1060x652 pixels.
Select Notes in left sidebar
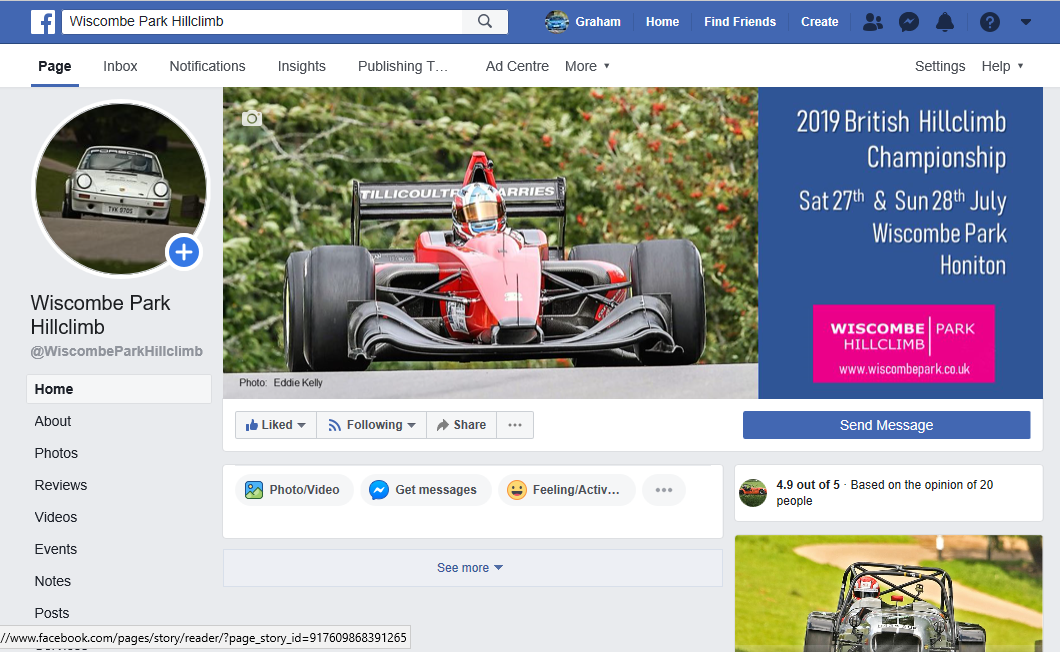tap(53, 581)
